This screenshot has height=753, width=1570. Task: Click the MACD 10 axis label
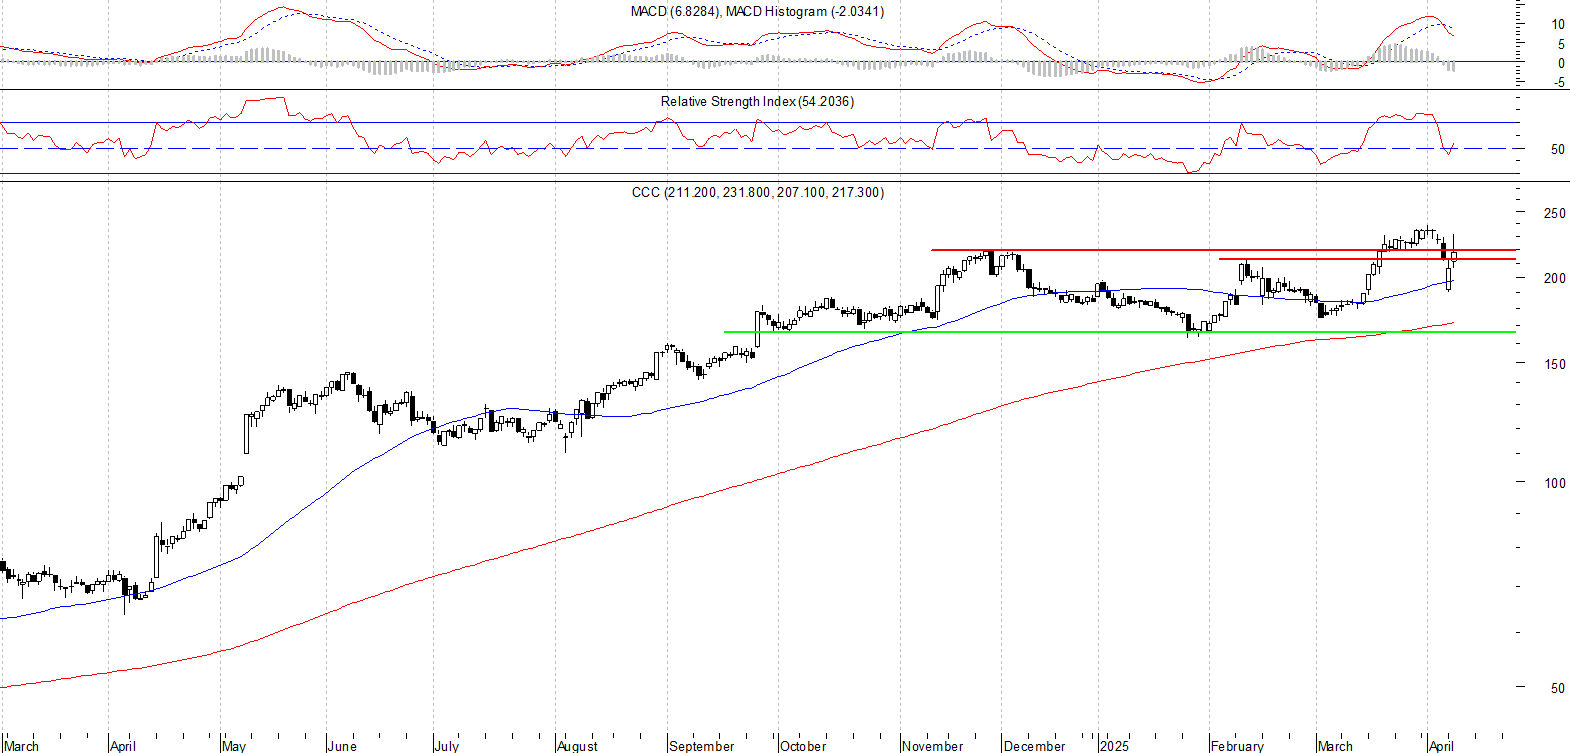click(1558, 25)
